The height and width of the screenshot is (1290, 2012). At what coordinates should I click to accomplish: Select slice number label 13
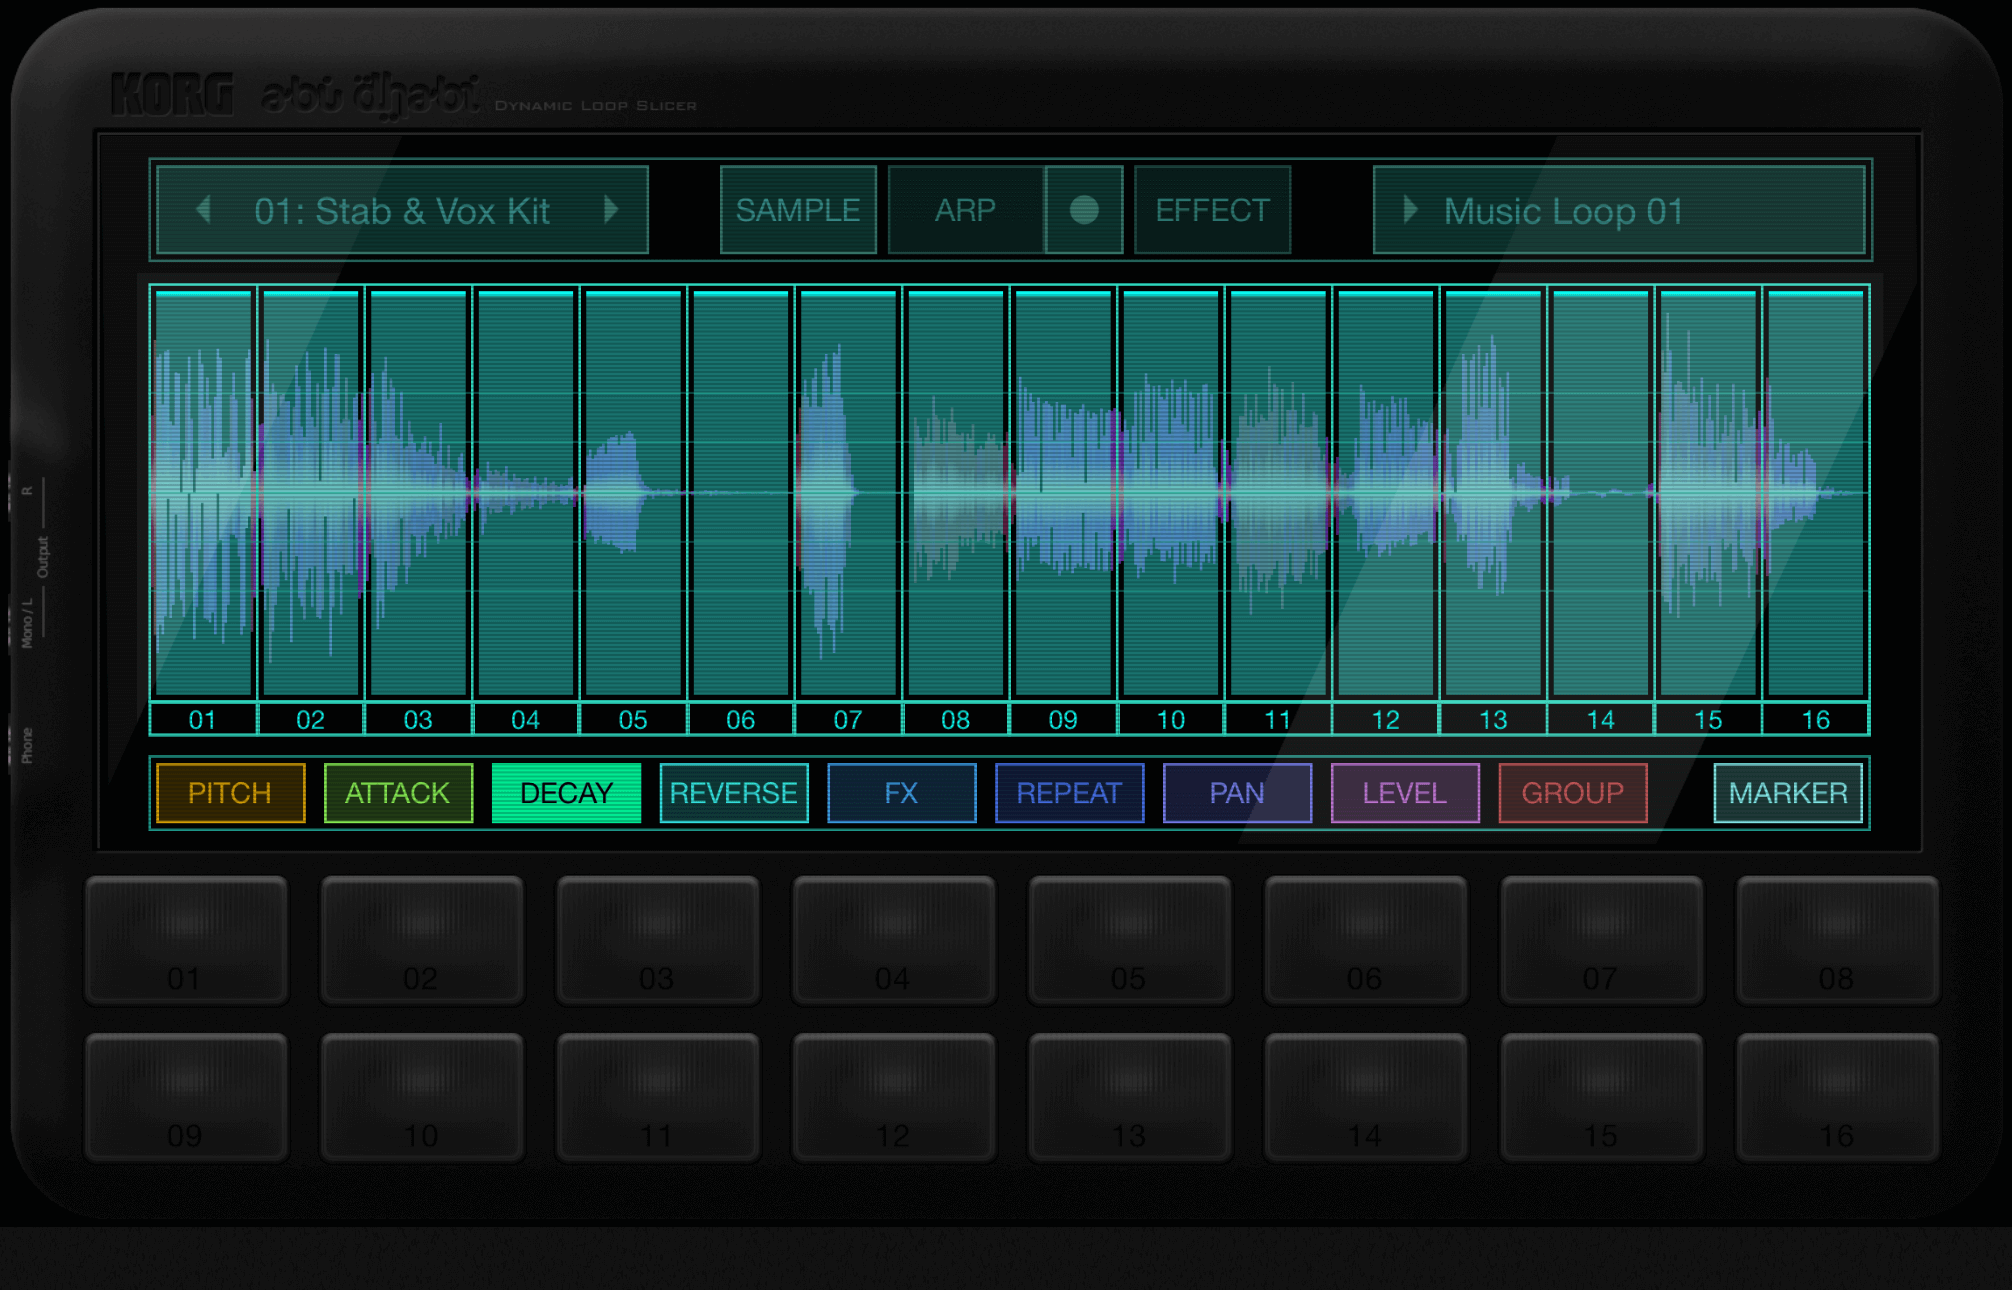coord(1492,720)
